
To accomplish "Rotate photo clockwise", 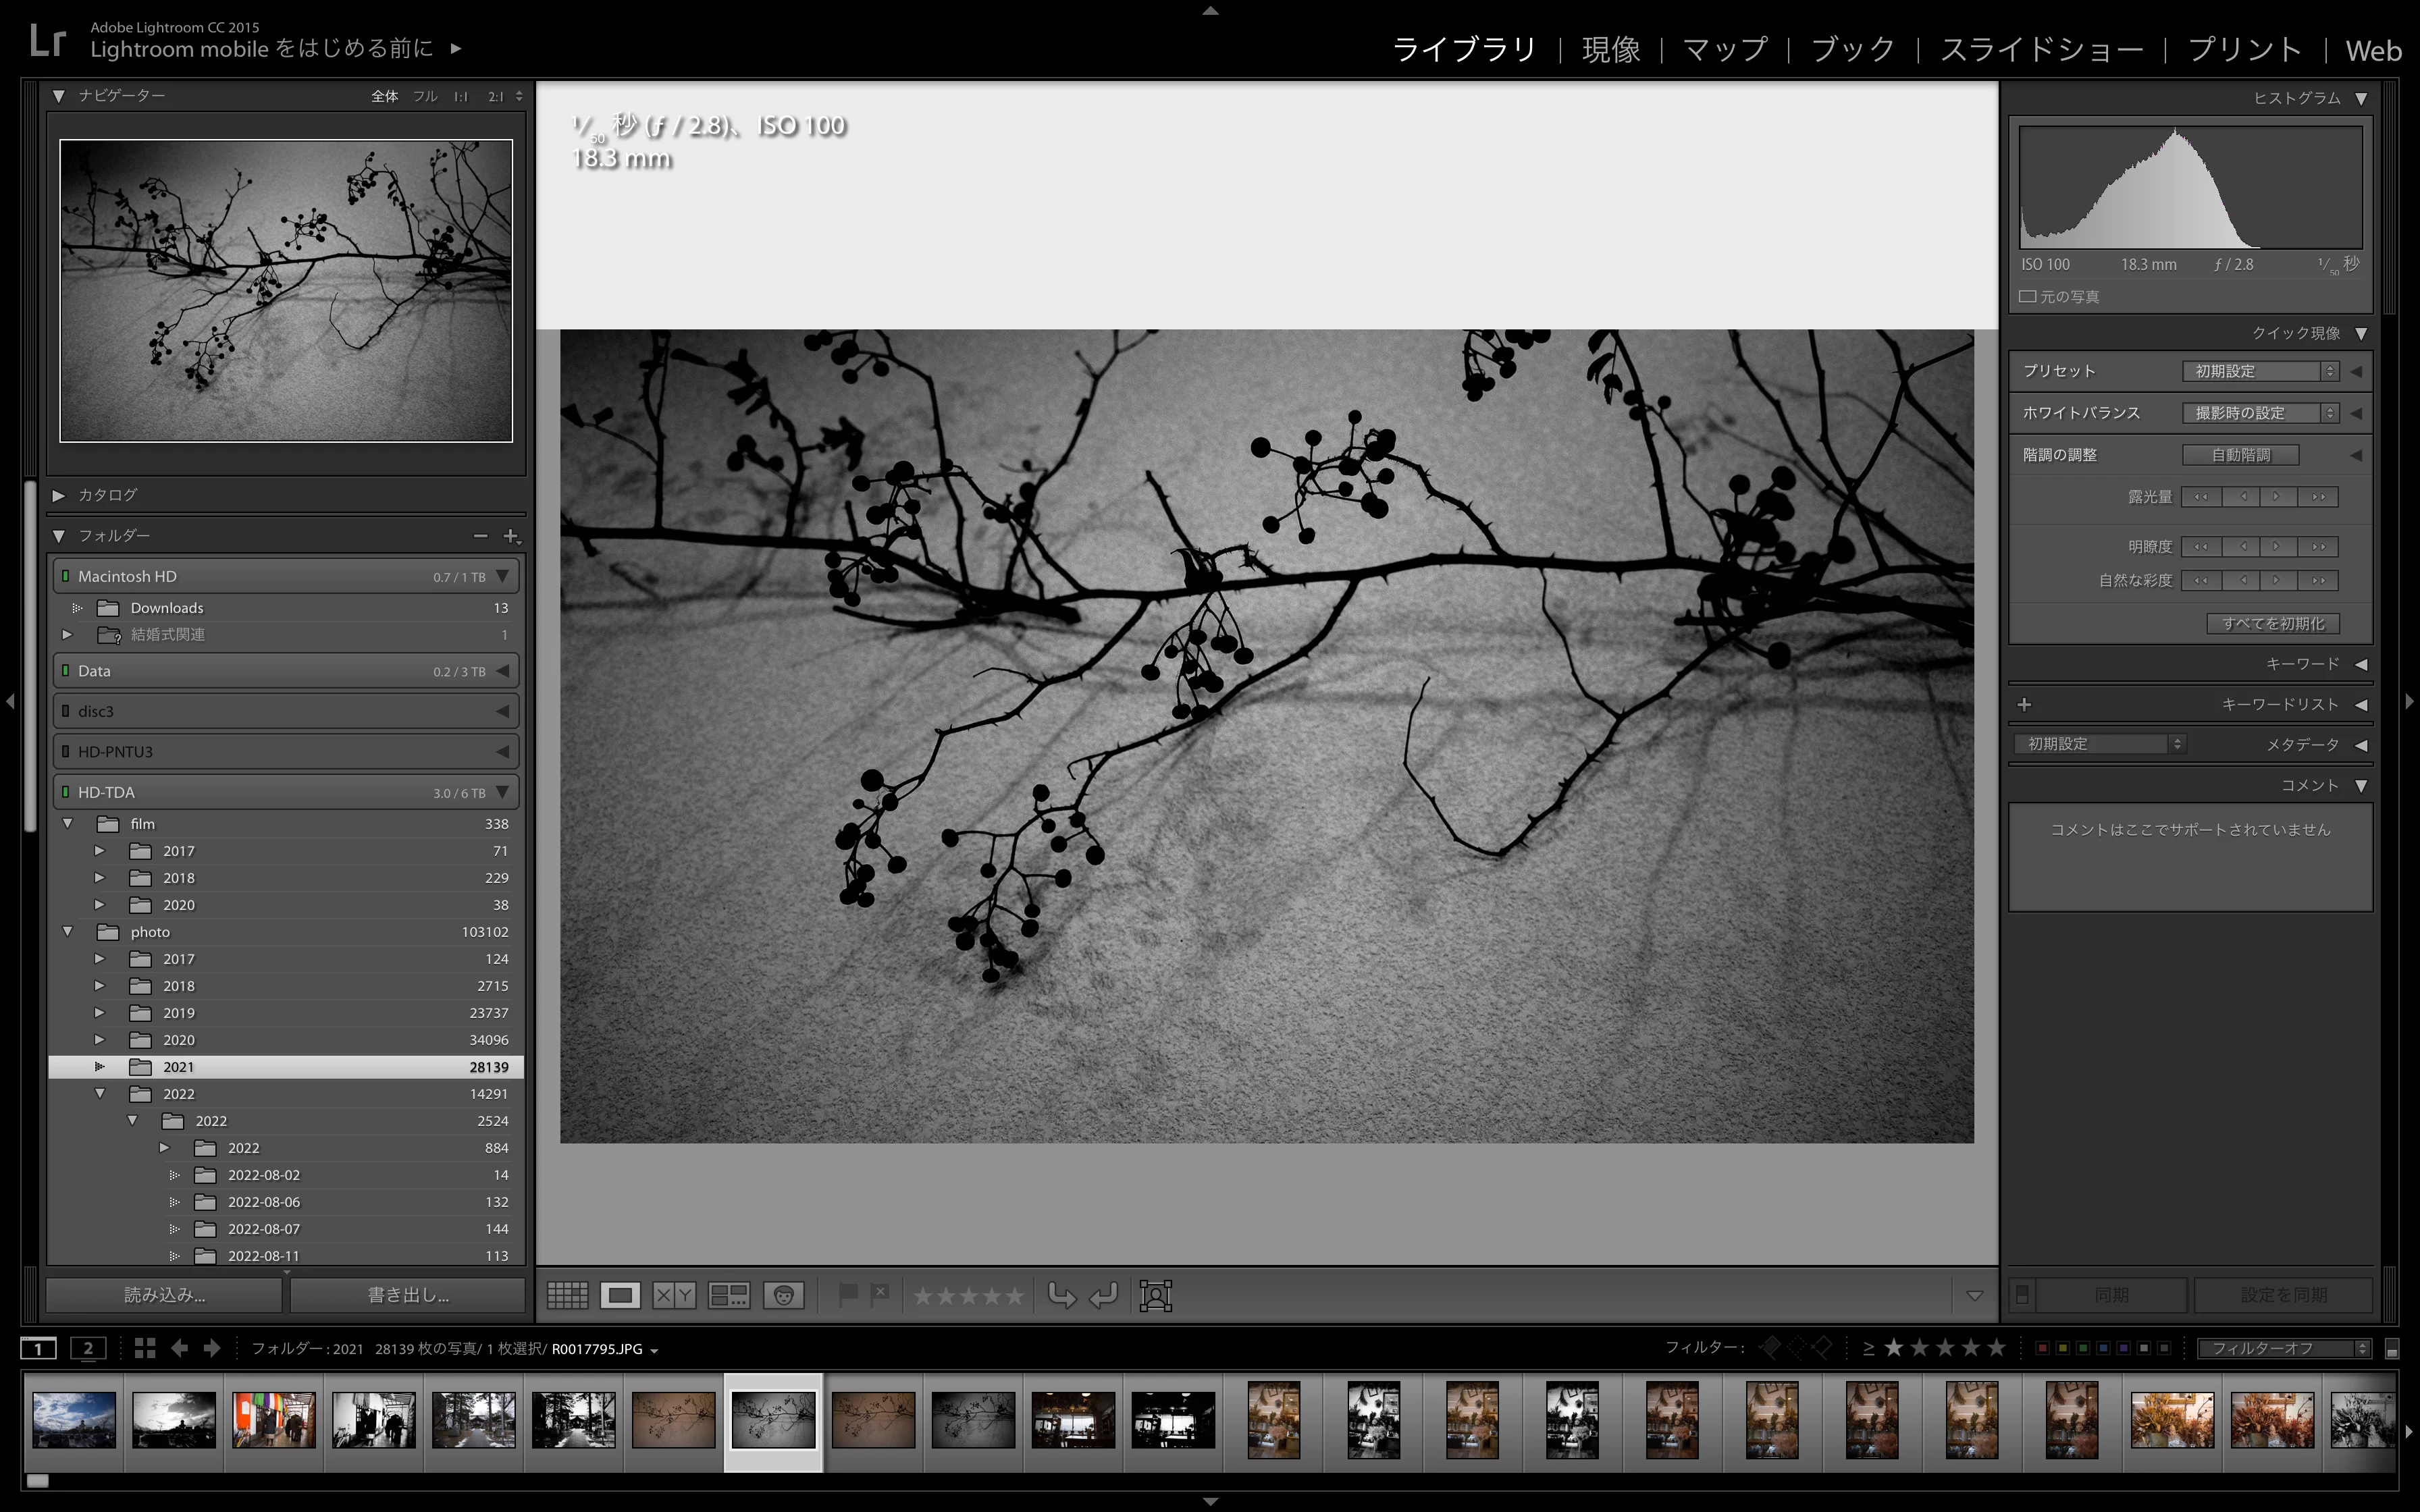I will [x=1104, y=1295].
